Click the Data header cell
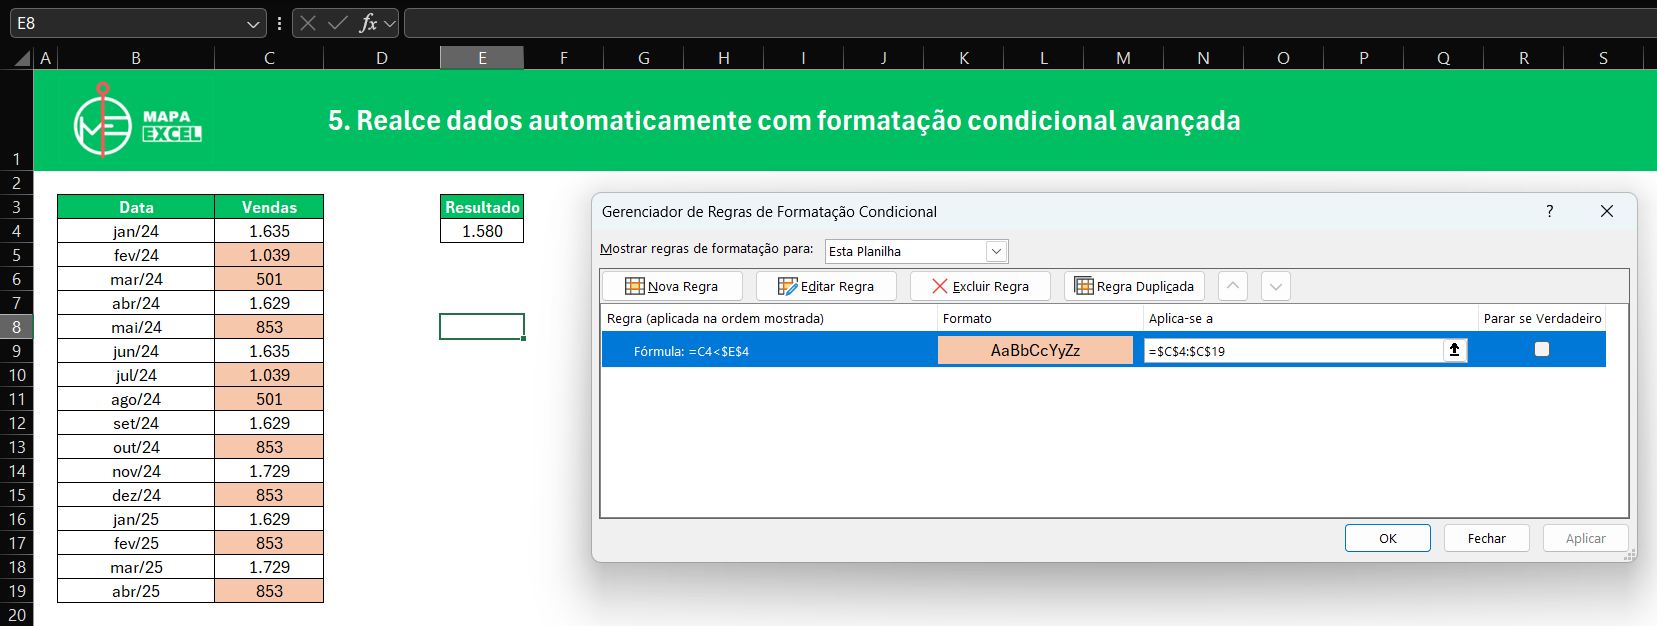The image size is (1657, 626). 136,207
